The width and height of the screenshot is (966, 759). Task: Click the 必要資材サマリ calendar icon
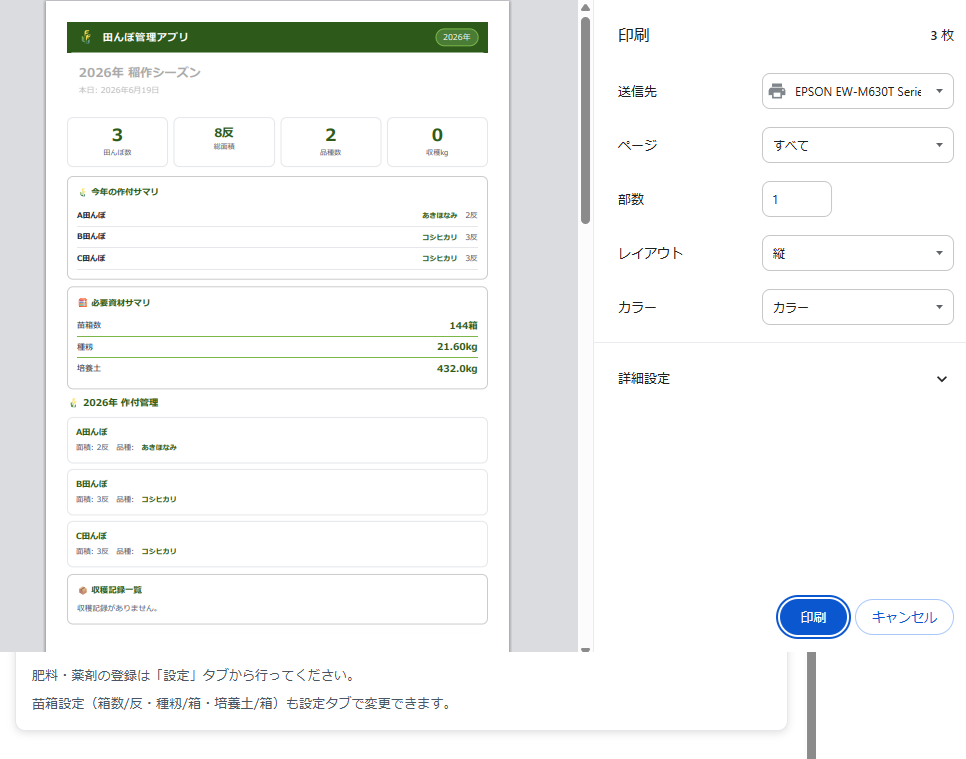(83, 302)
